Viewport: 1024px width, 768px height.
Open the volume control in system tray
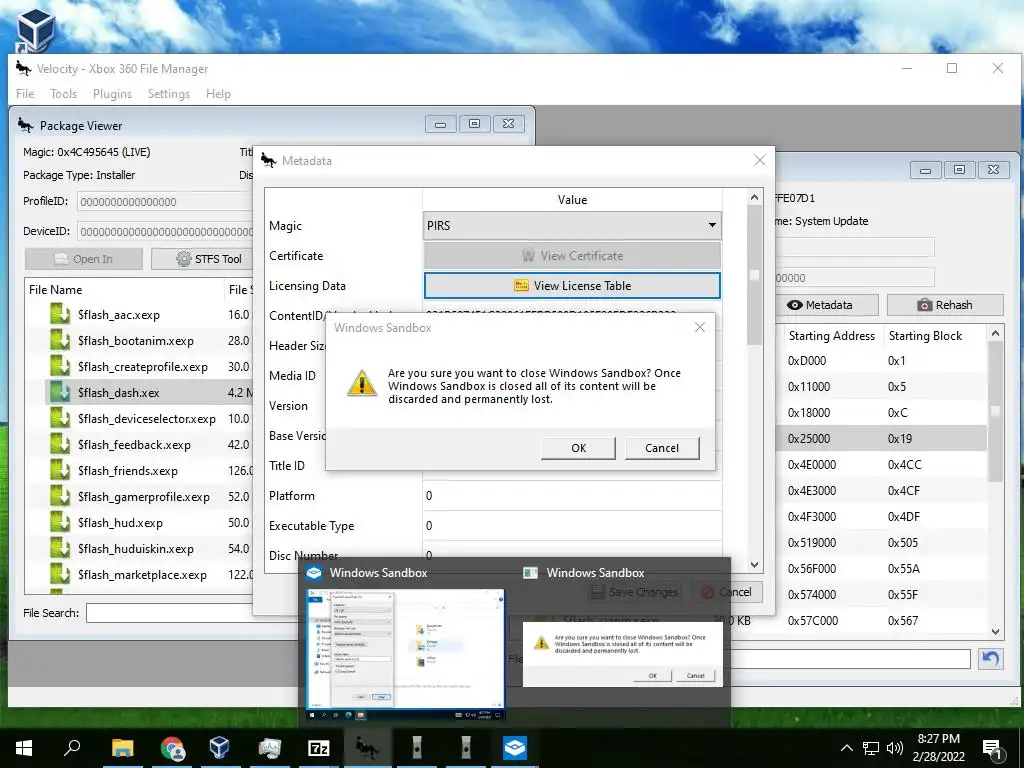[x=895, y=748]
